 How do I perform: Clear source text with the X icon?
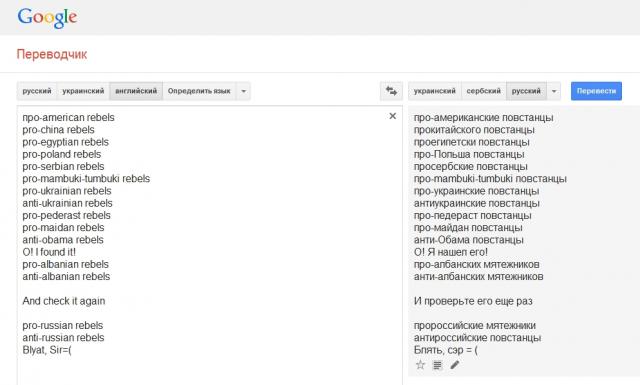[393, 116]
